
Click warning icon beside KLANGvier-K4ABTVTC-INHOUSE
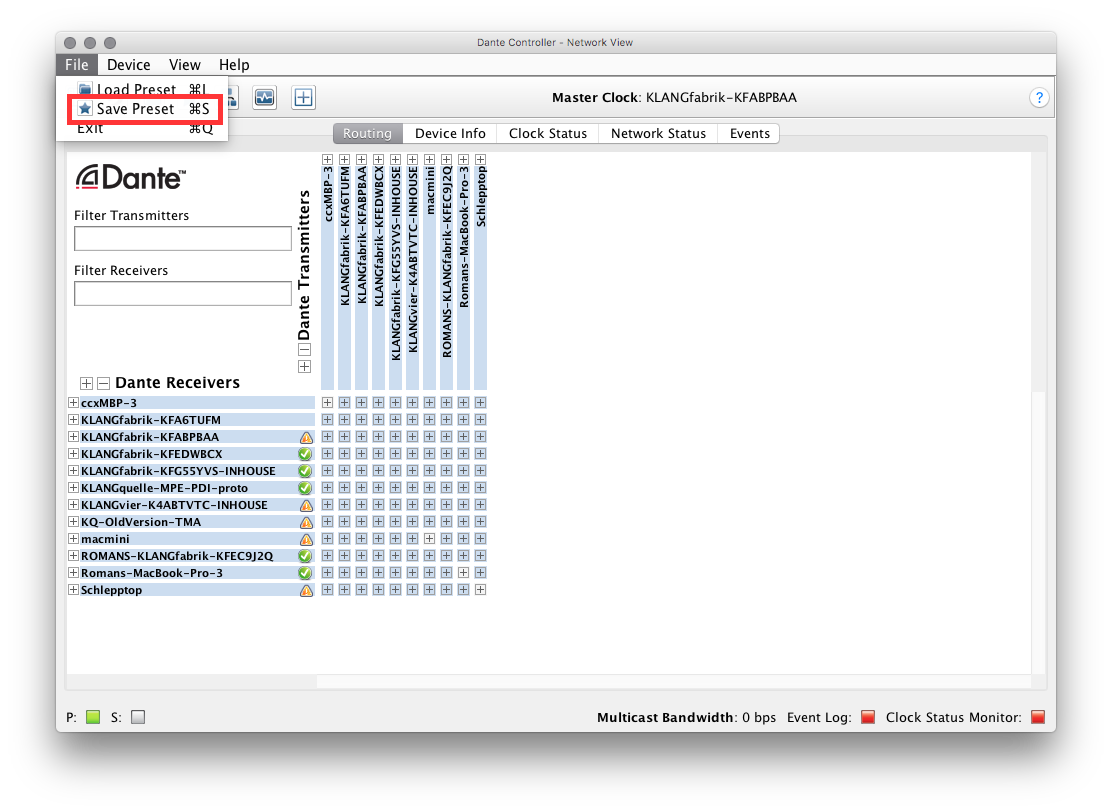[306, 506]
